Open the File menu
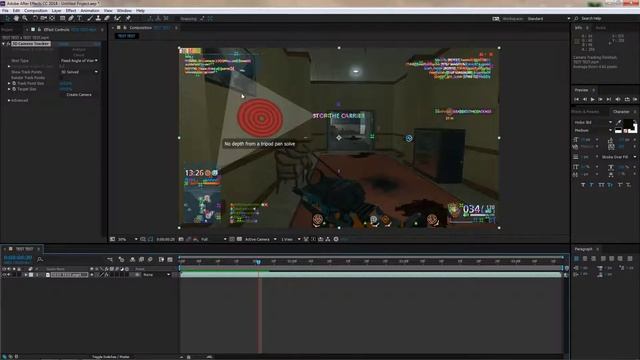This screenshot has width=640, height=360. pos(5,11)
